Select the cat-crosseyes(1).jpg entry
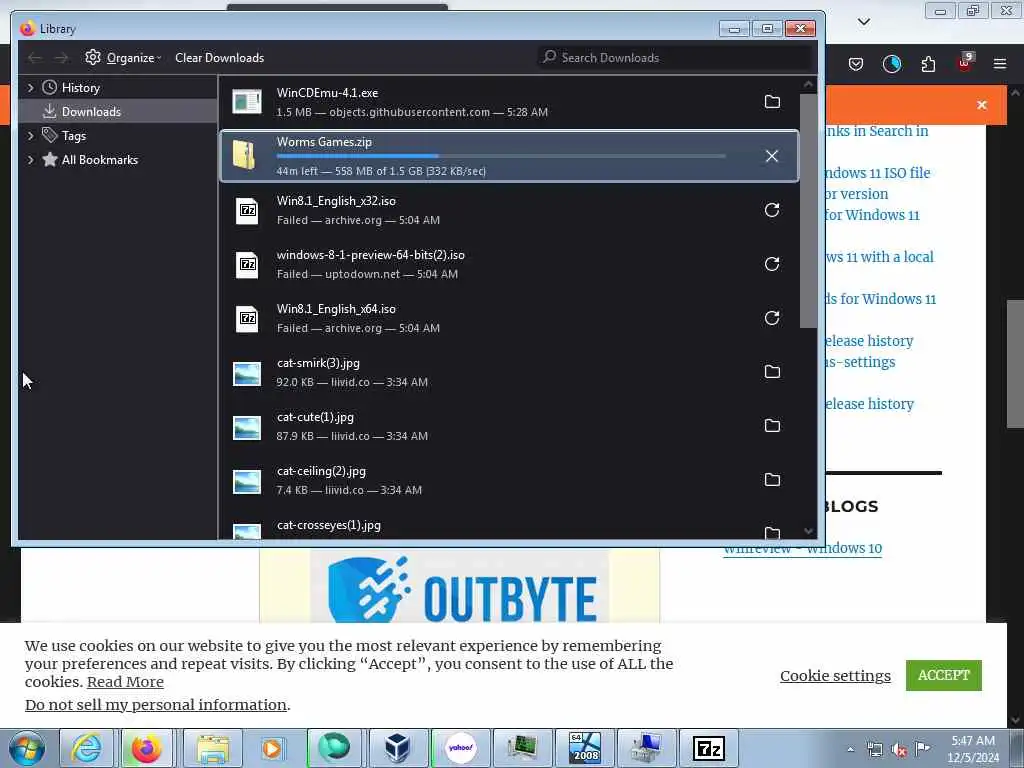 pyautogui.click(x=509, y=528)
